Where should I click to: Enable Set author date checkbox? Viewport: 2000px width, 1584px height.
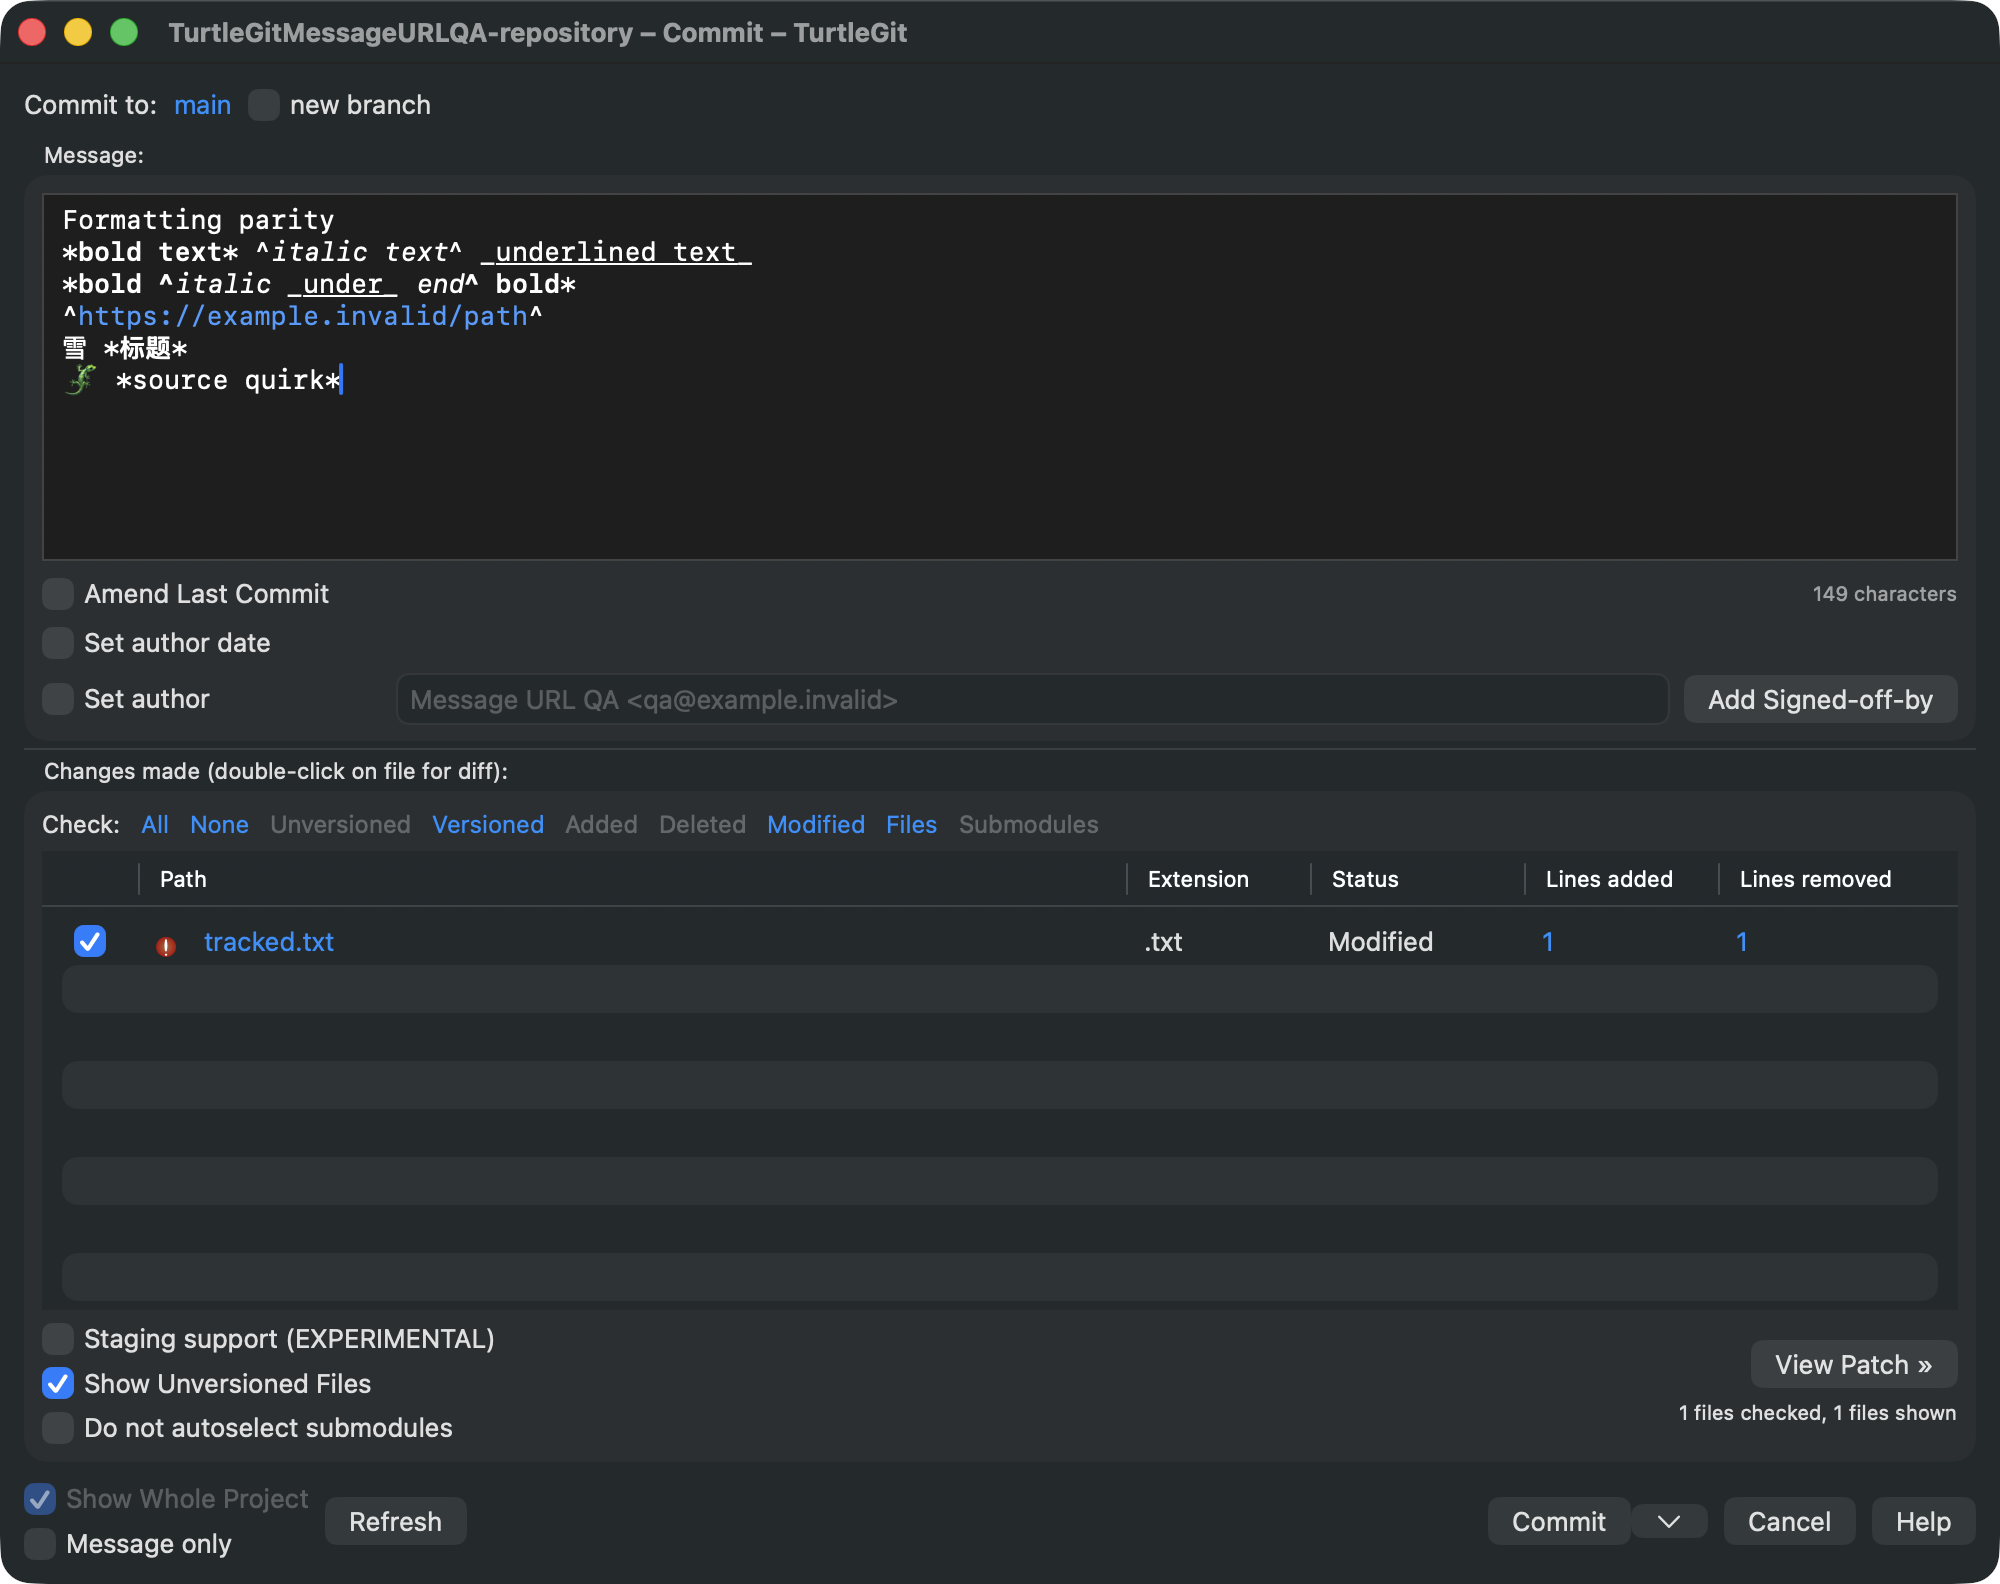pyautogui.click(x=58, y=643)
